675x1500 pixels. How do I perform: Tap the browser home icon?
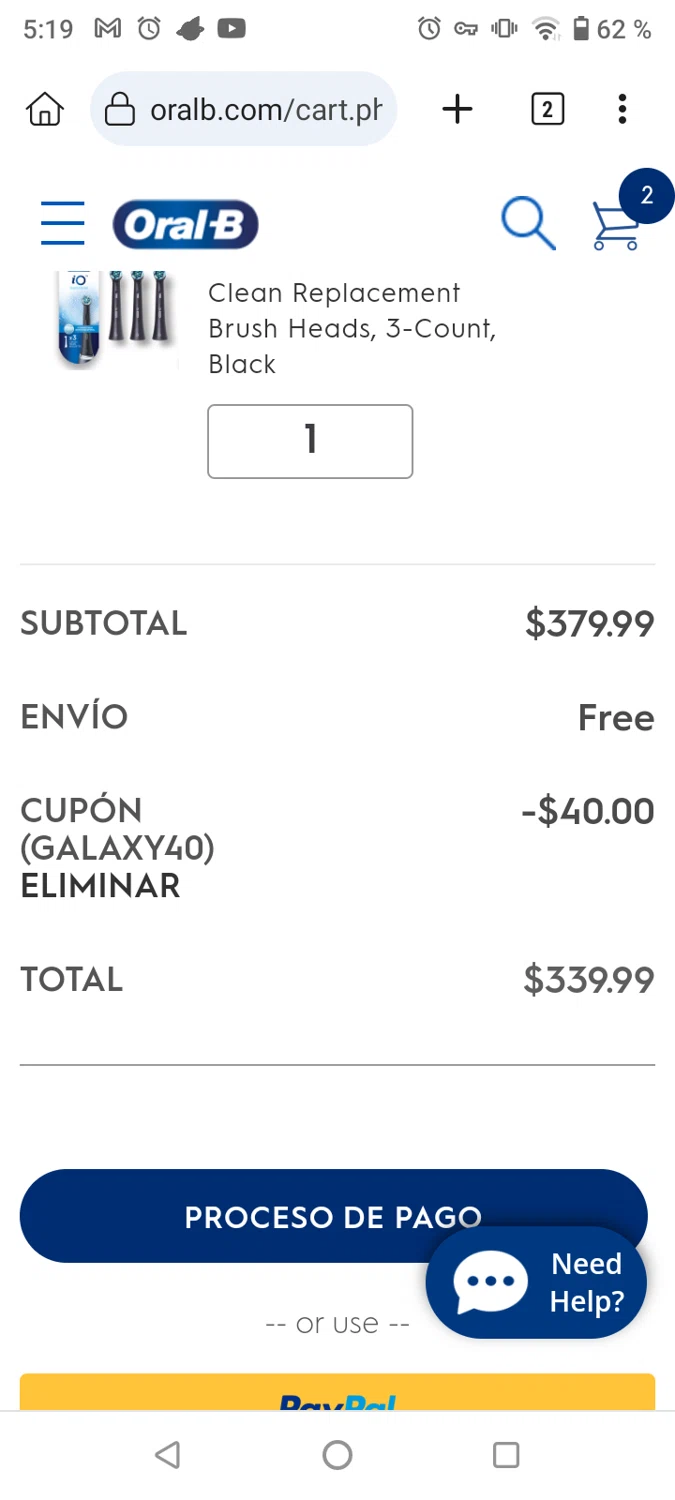point(45,109)
